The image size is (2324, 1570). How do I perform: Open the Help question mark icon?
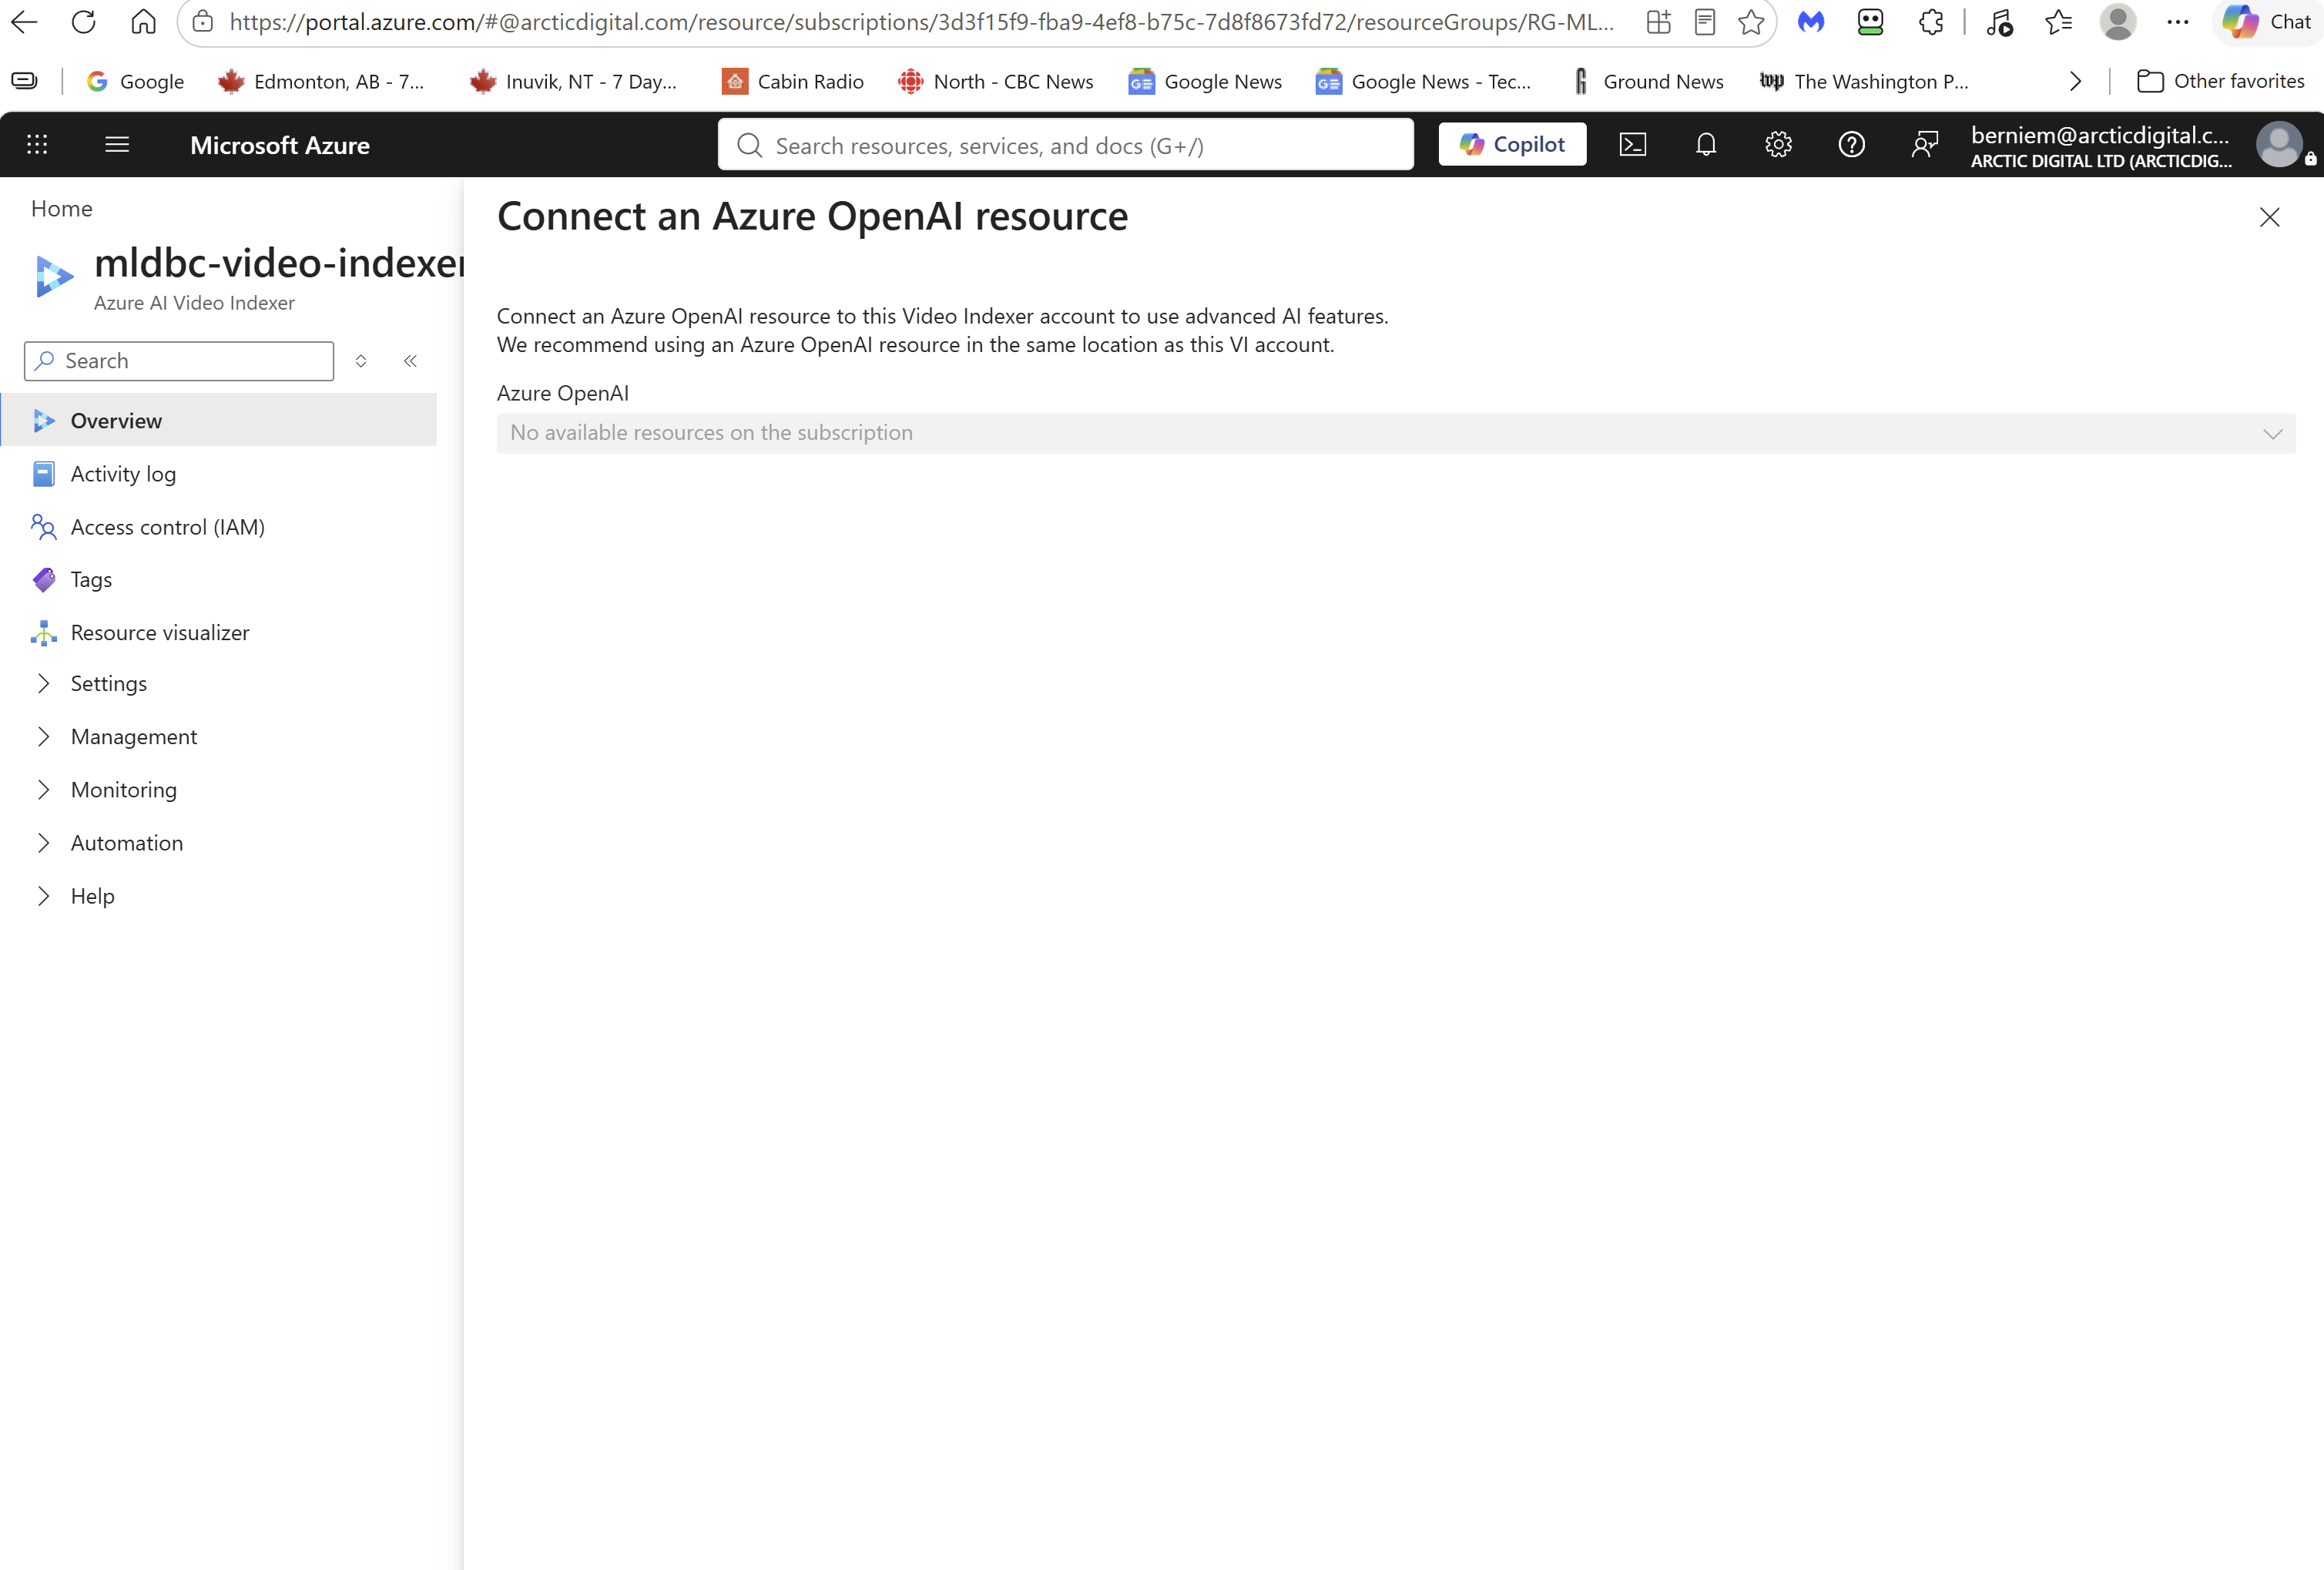[x=1851, y=145]
